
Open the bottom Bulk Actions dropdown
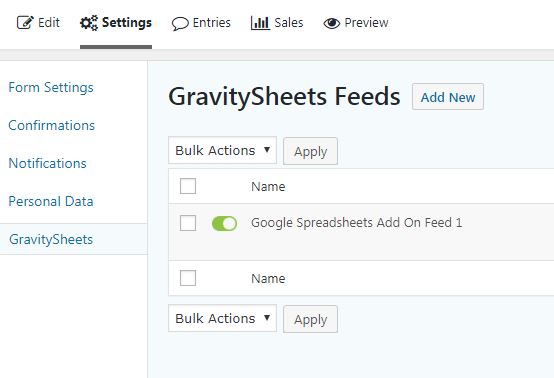coord(223,318)
